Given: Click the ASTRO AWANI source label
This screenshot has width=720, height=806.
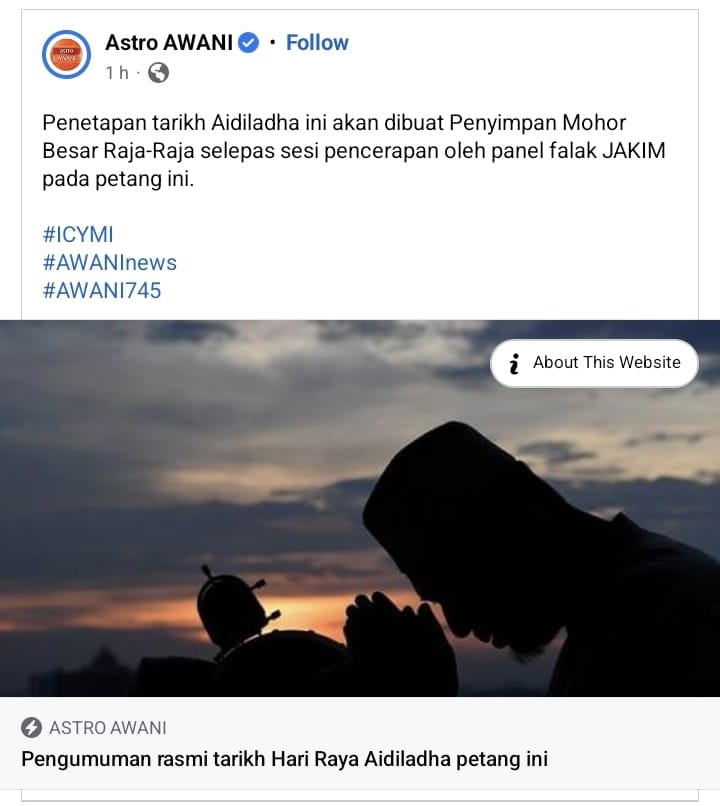Looking at the screenshot, I should 108,727.
